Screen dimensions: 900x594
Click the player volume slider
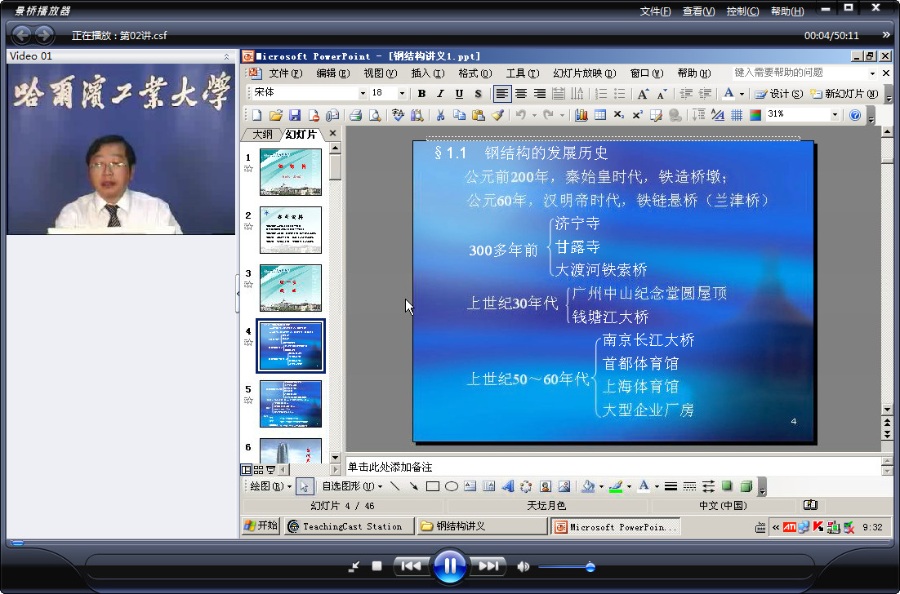[x=566, y=567]
